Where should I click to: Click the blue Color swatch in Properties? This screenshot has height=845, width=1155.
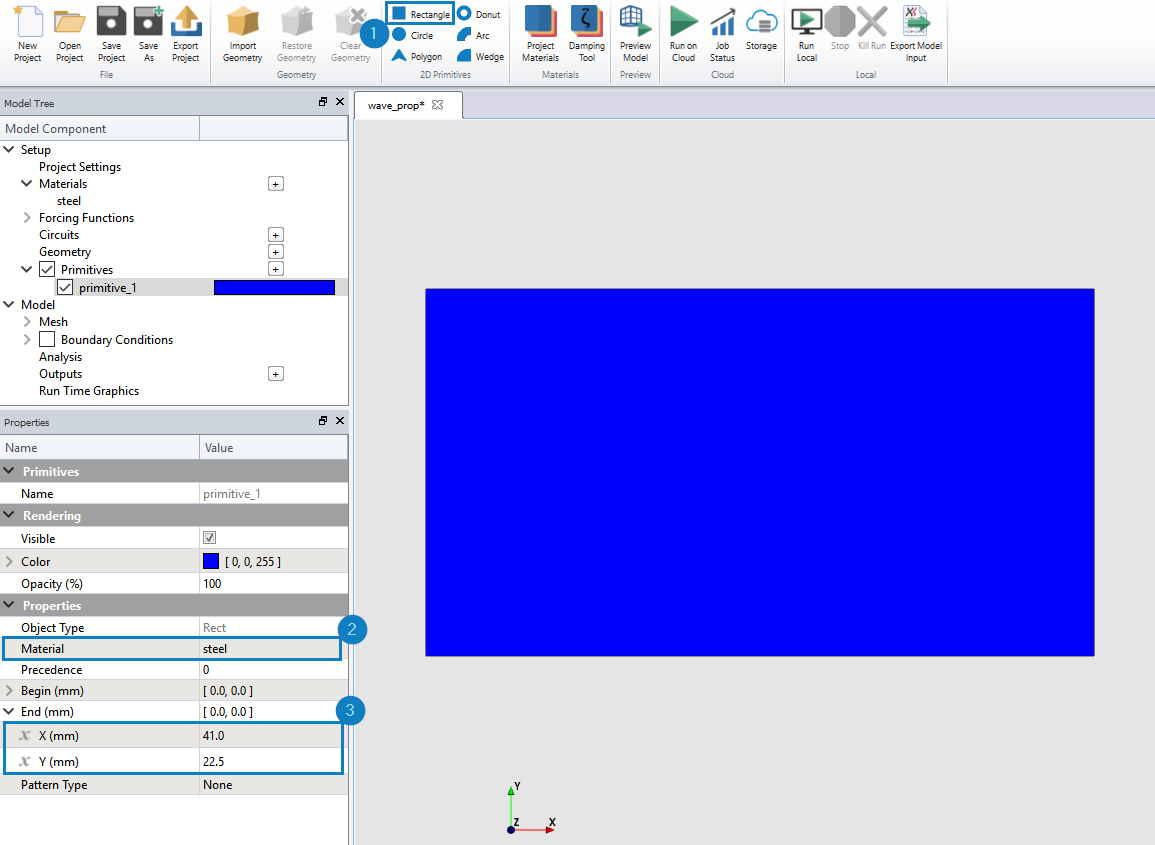click(211, 561)
